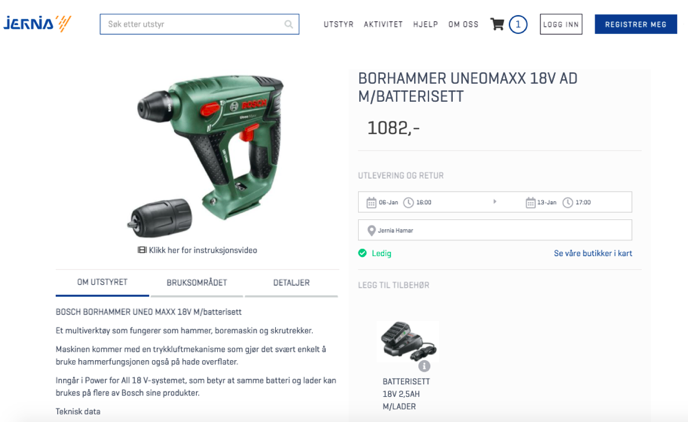Click the 'Utlevering og retur' heading

click(x=401, y=175)
